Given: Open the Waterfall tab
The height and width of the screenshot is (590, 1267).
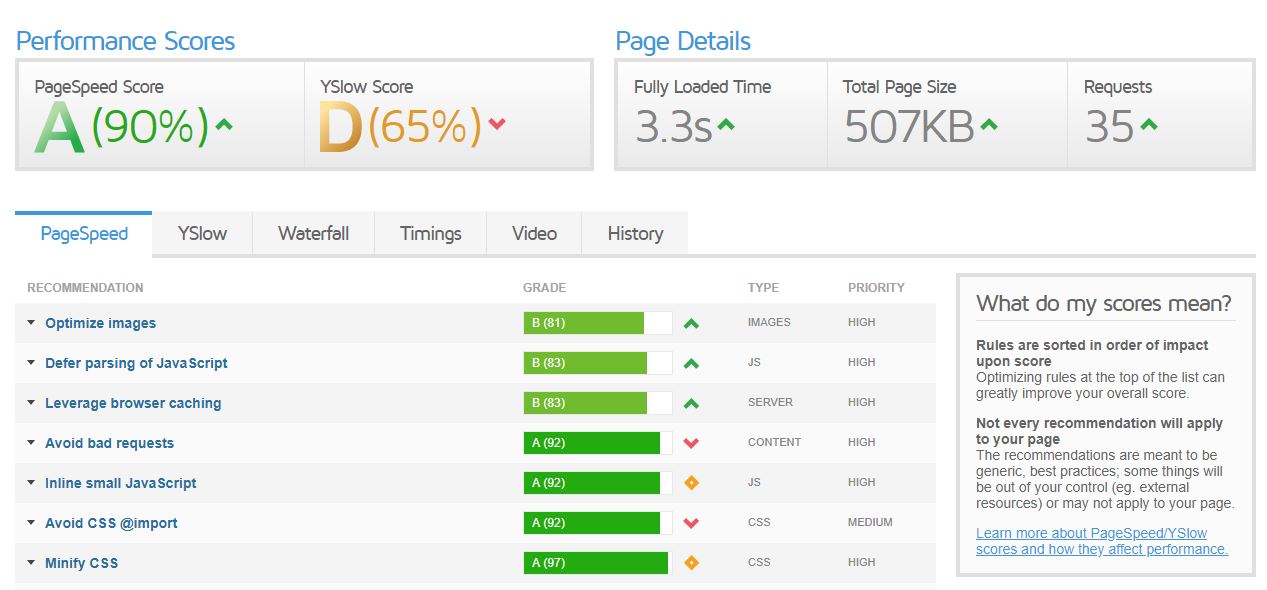Looking at the screenshot, I should (313, 233).
